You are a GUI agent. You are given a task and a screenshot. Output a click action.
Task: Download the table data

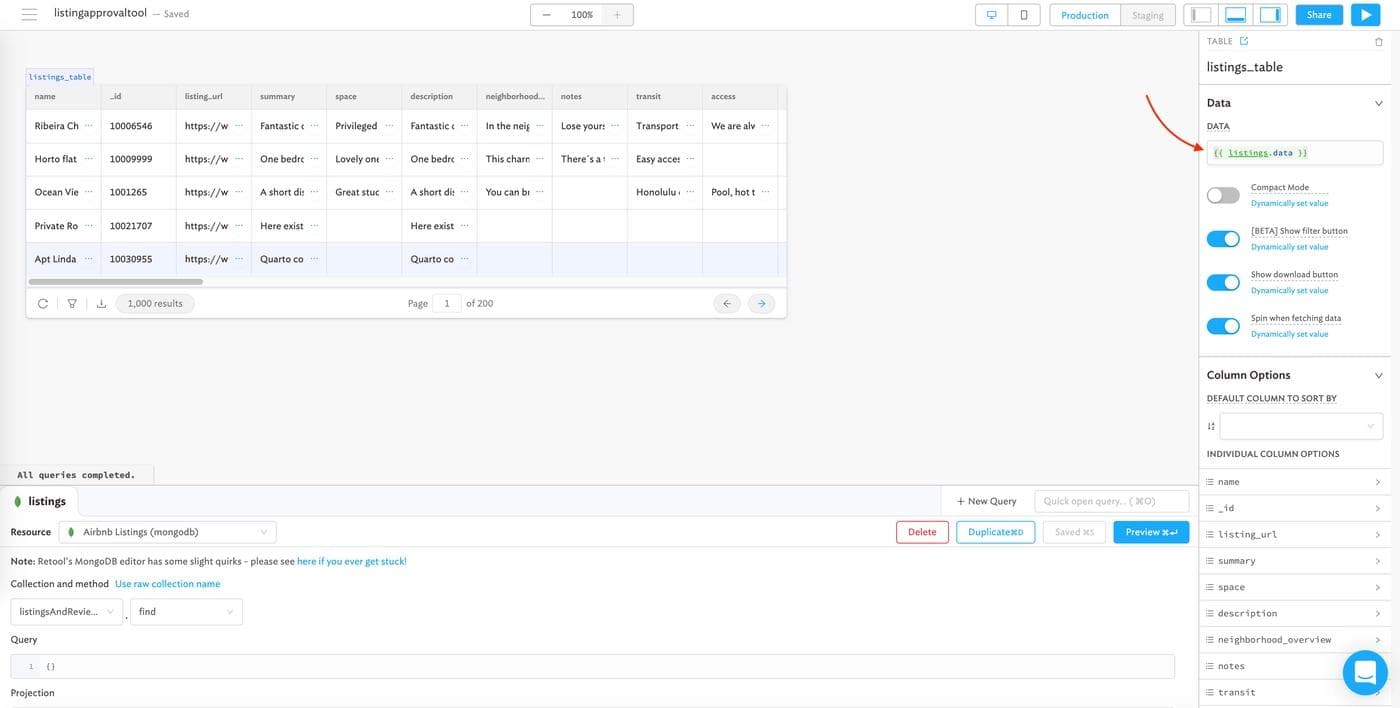[x=101, y=303]
